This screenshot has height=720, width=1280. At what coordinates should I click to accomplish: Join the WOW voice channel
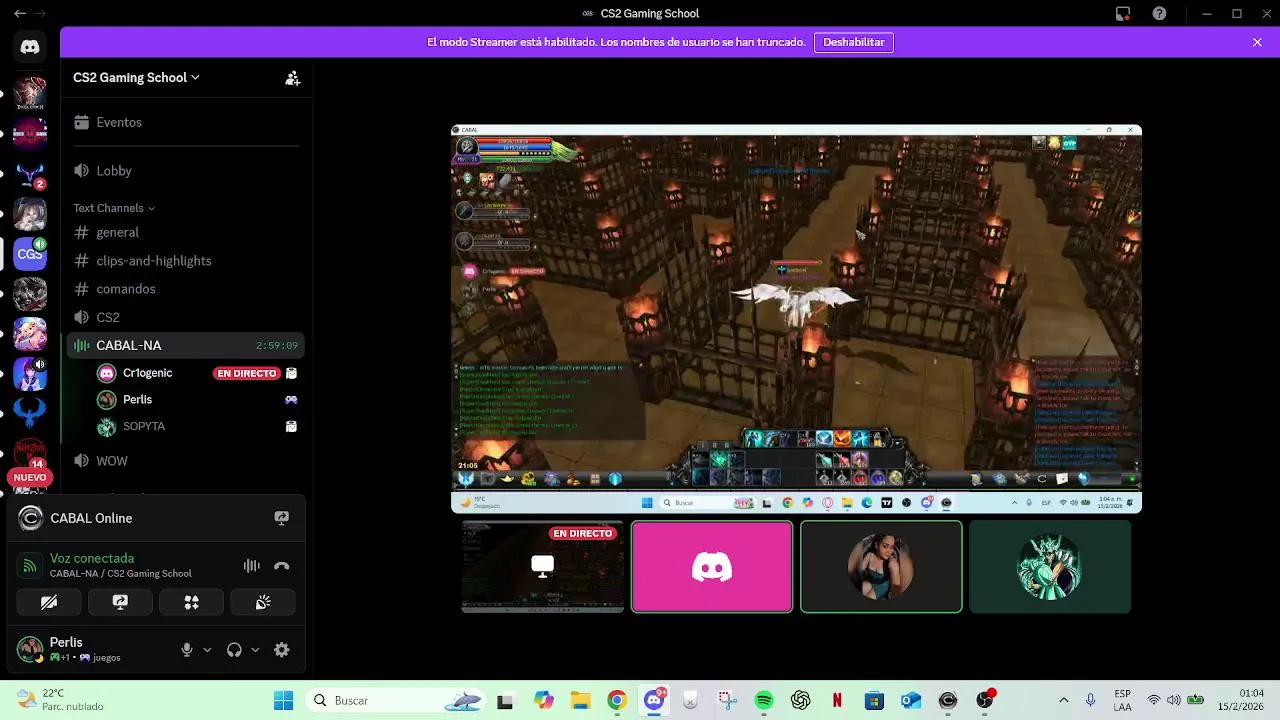[186, 461]
